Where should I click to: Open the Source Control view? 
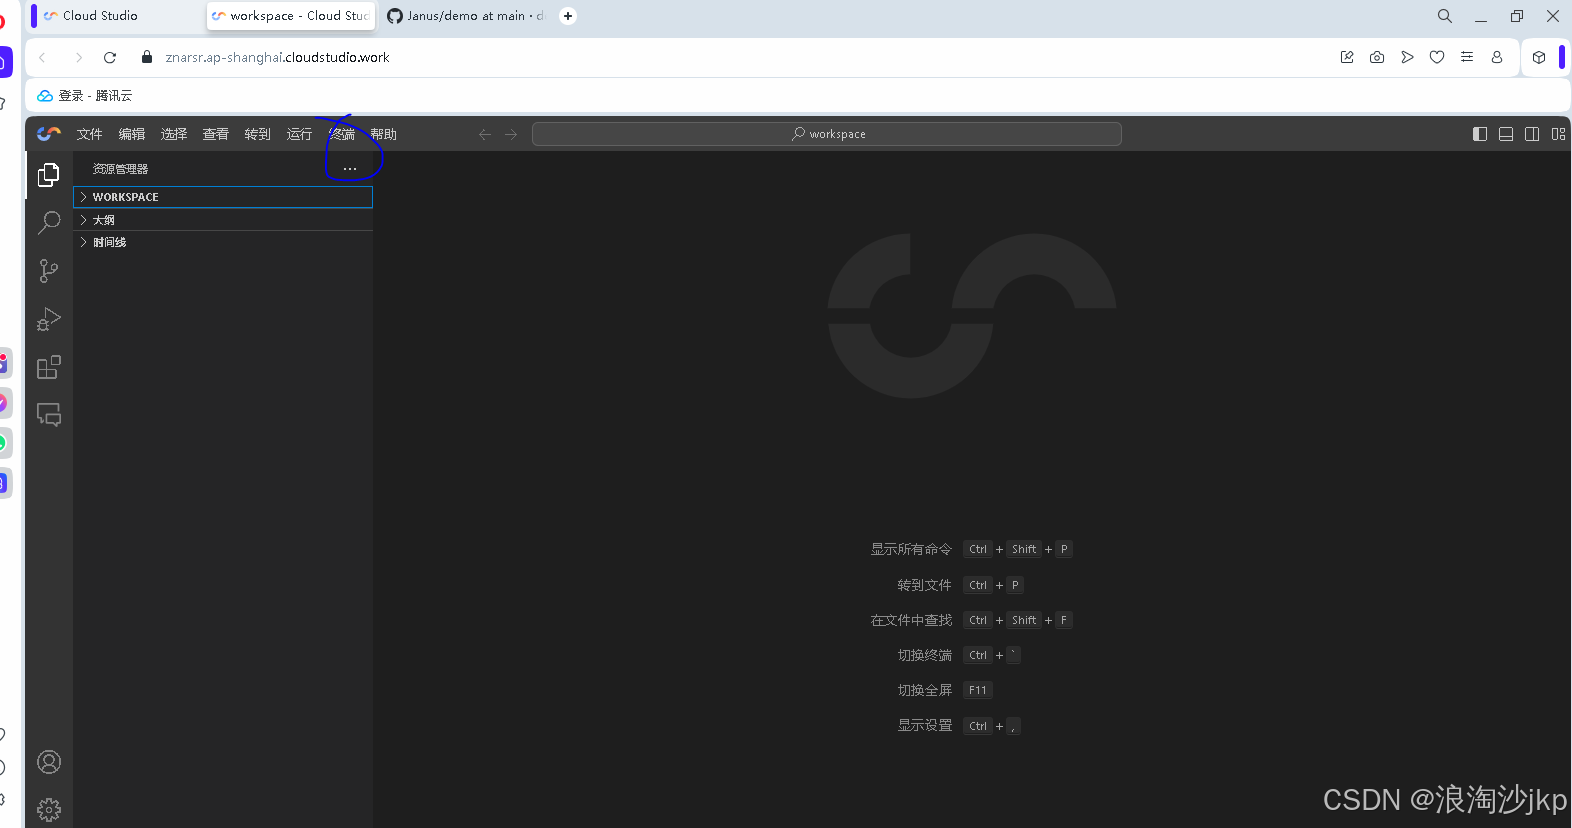pyautogui.click(x=48, y=271)
